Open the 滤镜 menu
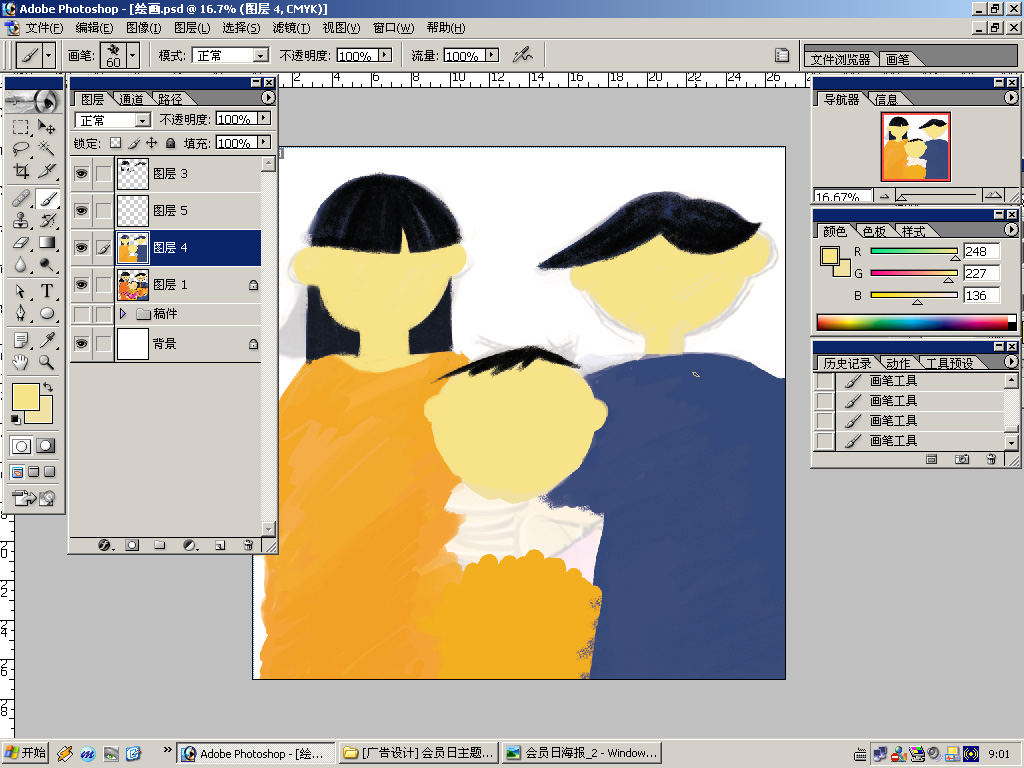This screenshot has width=1024, height=768. (x=291, y=27)
